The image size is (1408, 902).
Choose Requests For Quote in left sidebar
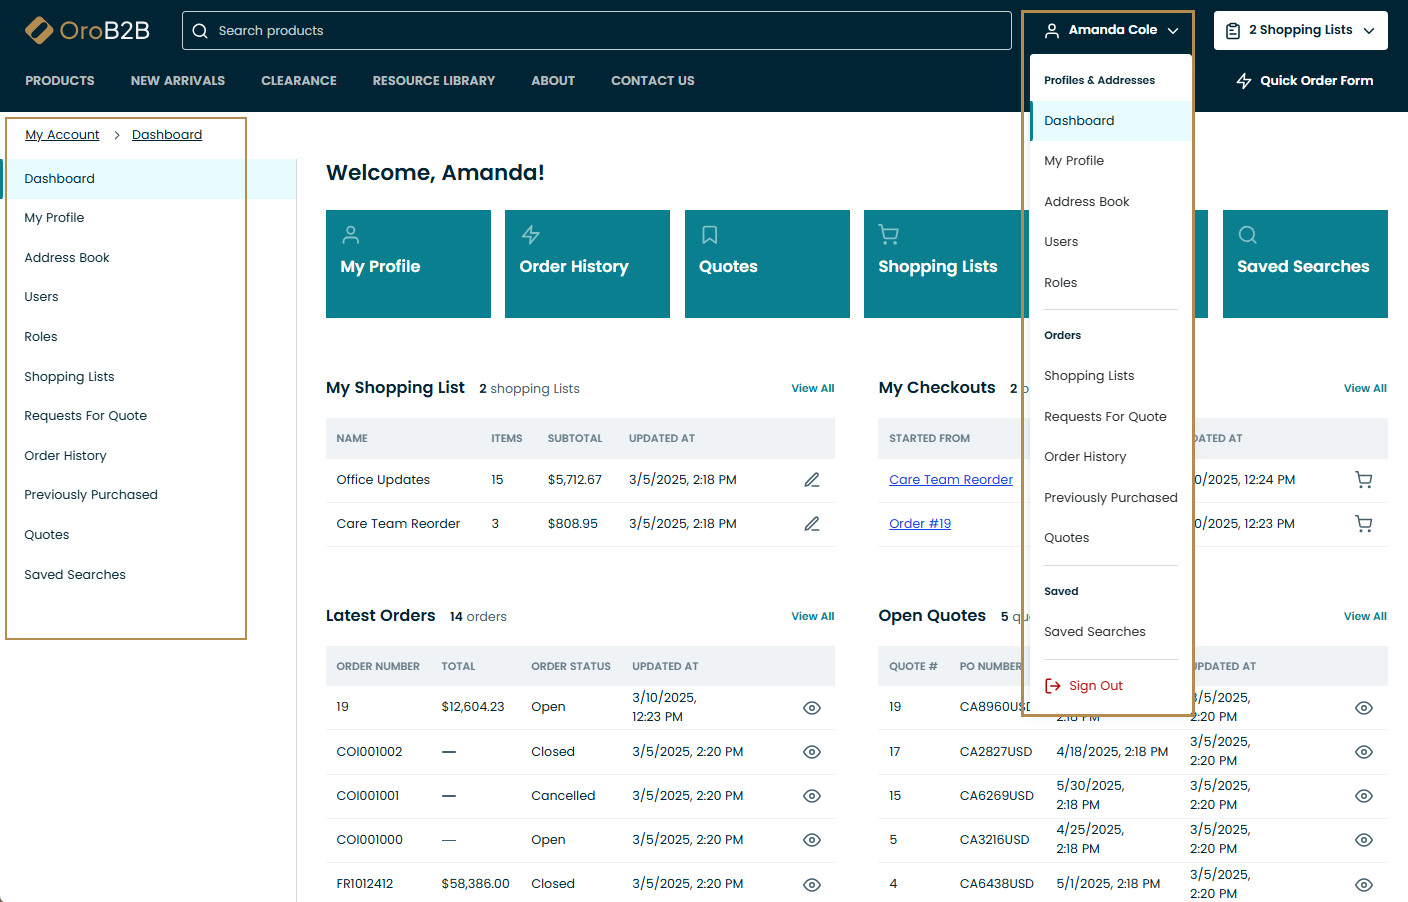tap(85, 416)
